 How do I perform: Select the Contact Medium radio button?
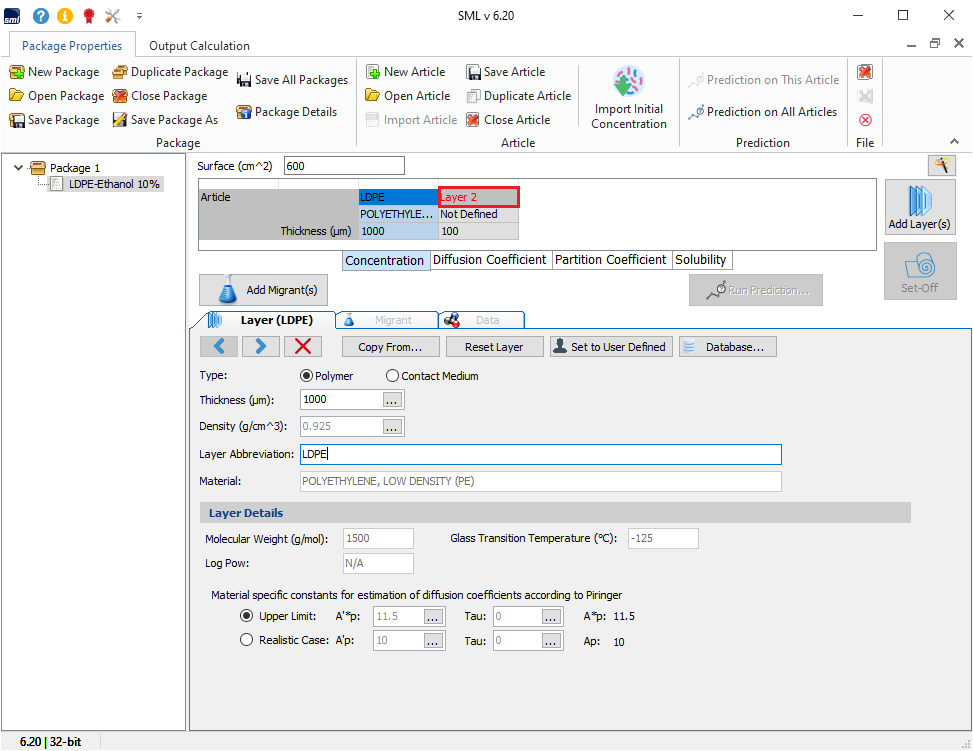[393, 376]
